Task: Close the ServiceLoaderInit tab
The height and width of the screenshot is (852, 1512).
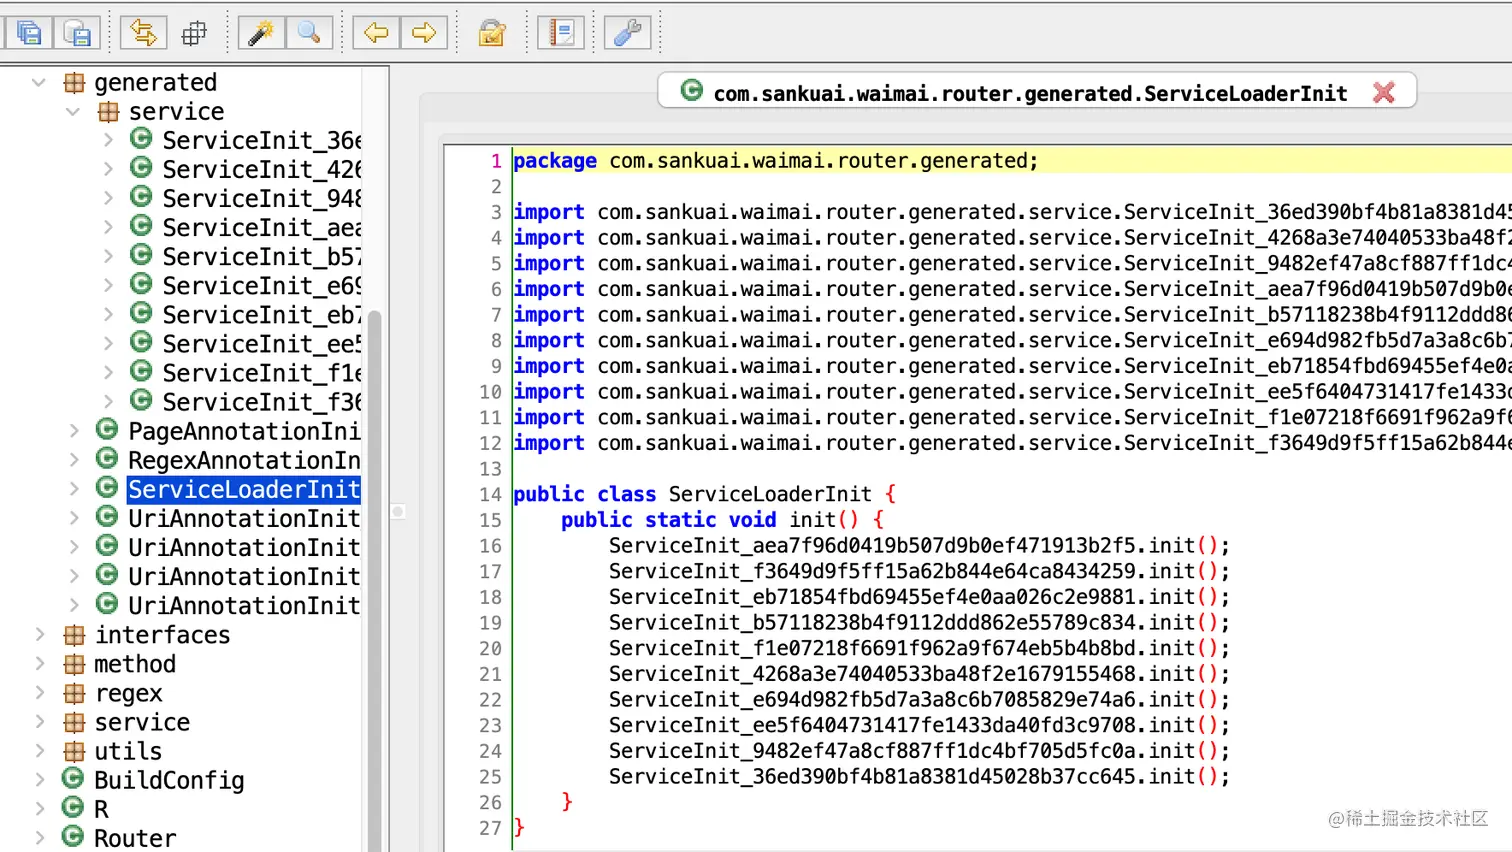Action: coord(1385,90)
